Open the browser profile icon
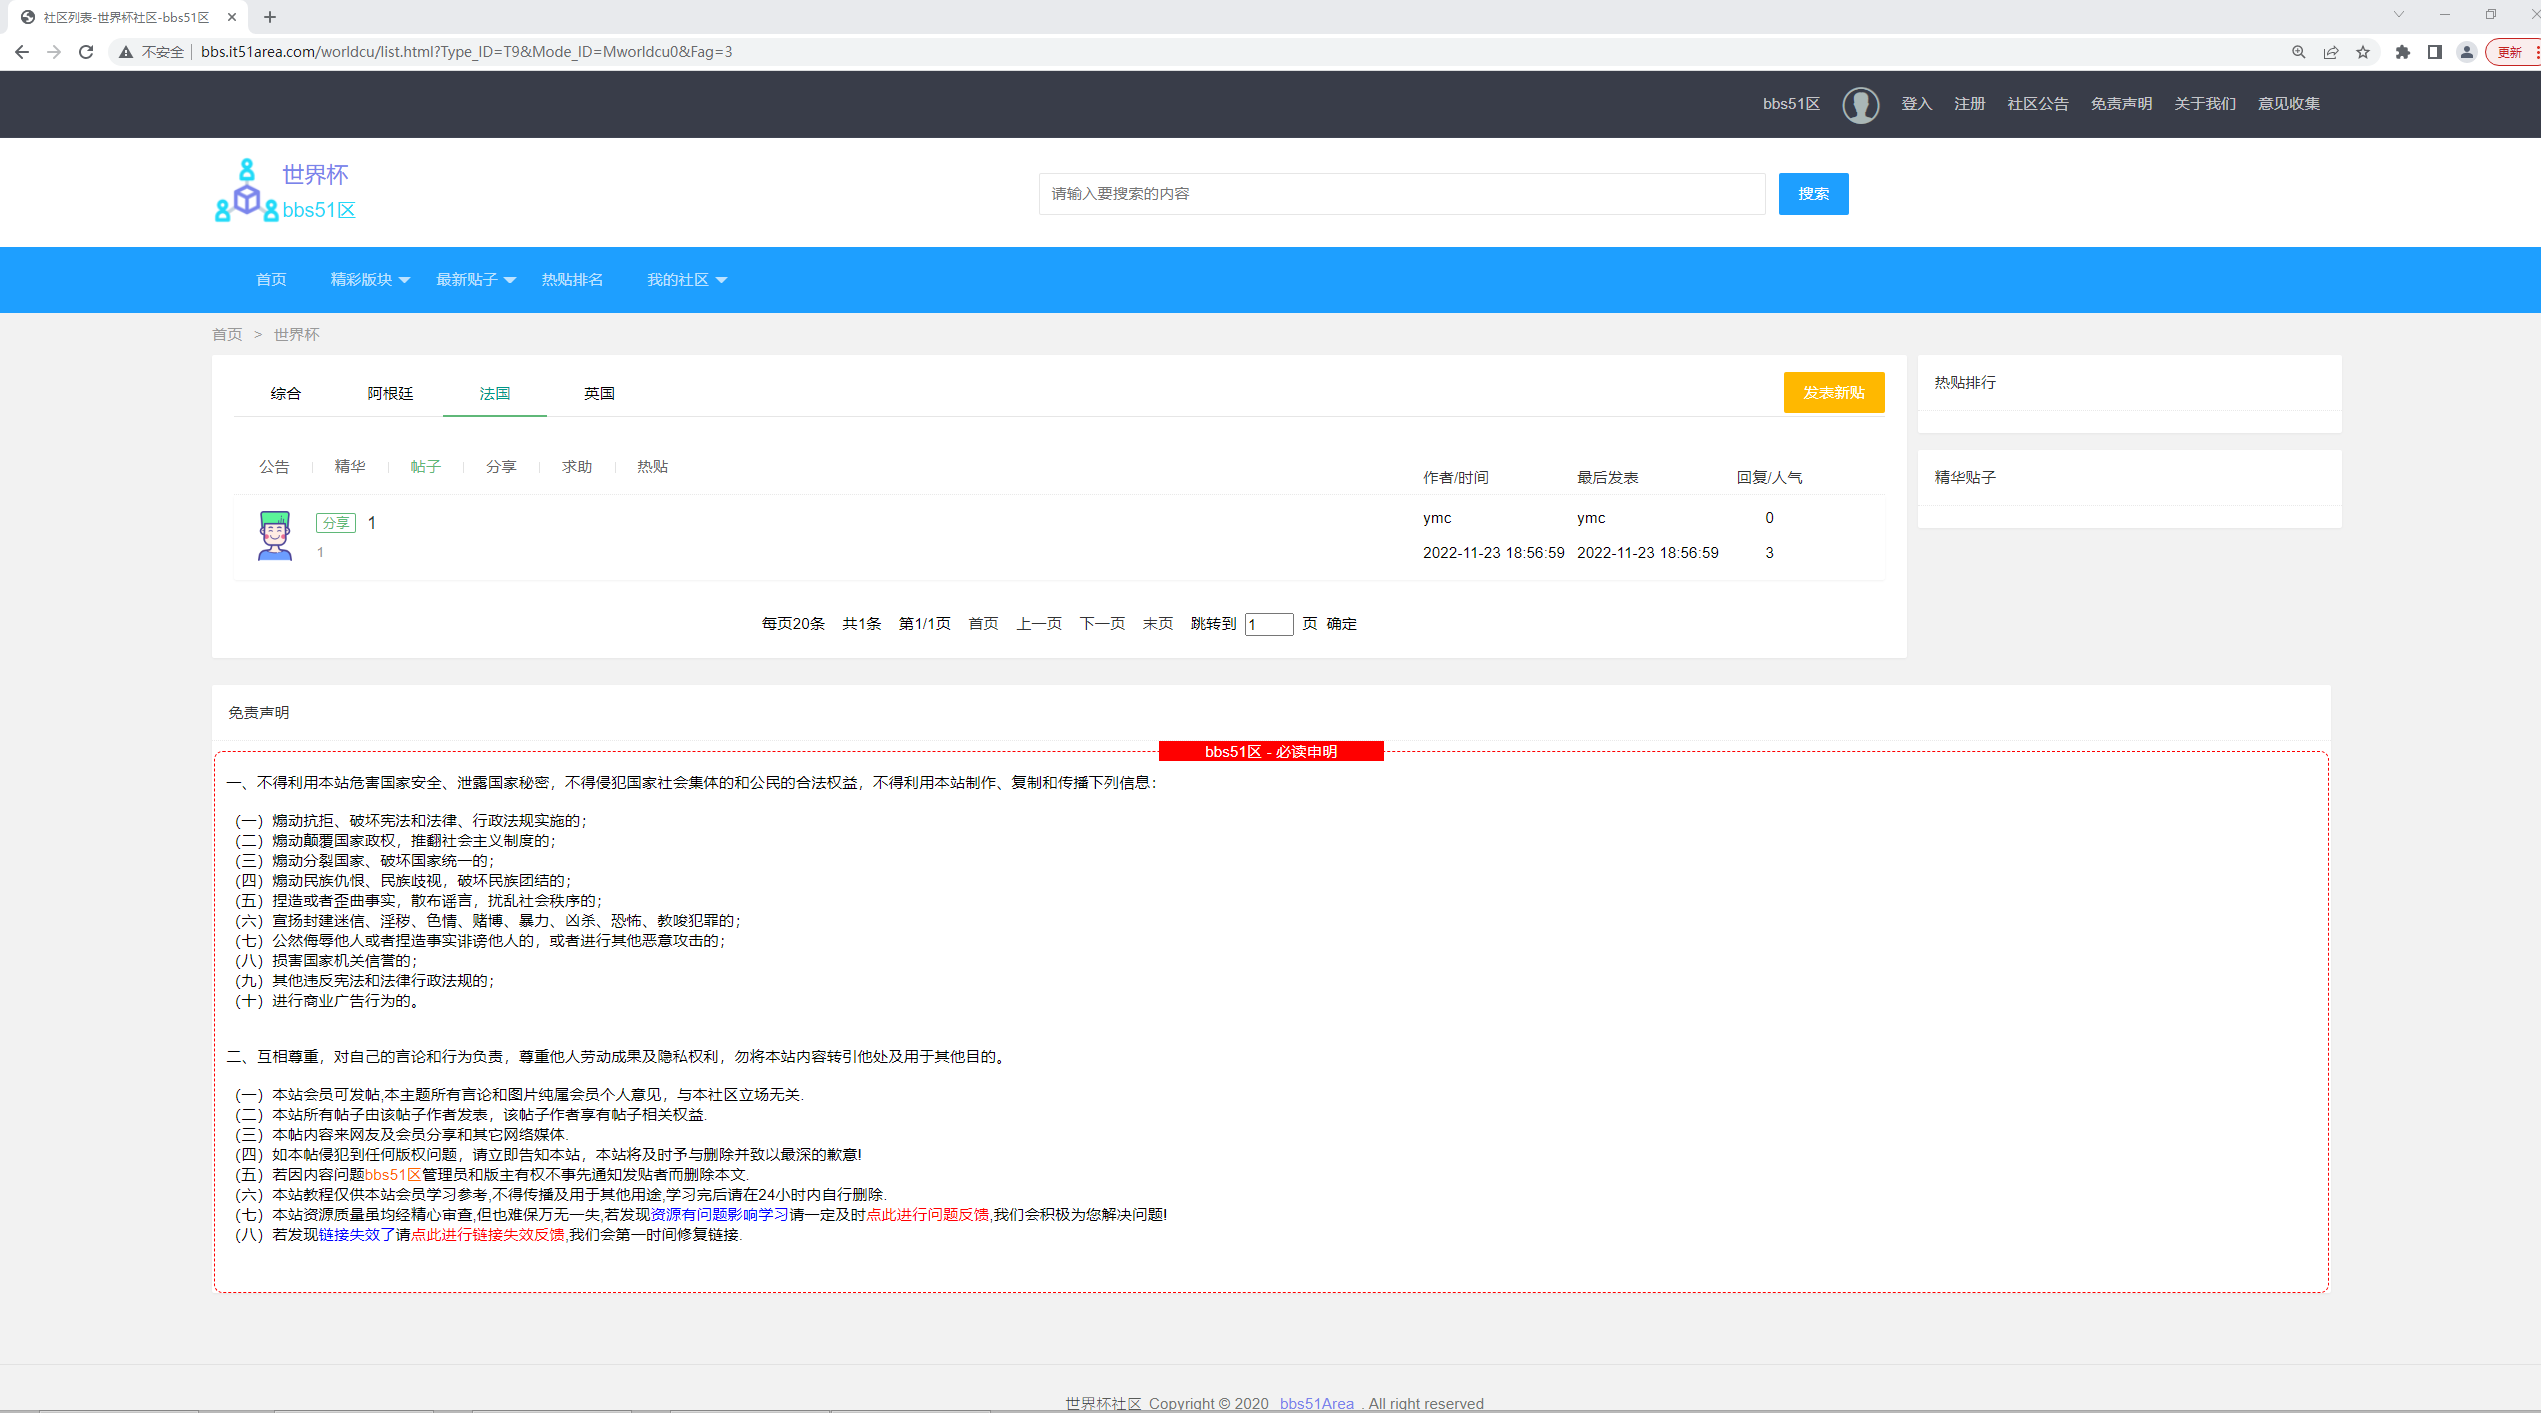This screenshot has width=2541, height=1413. [x=2467, y=52]
